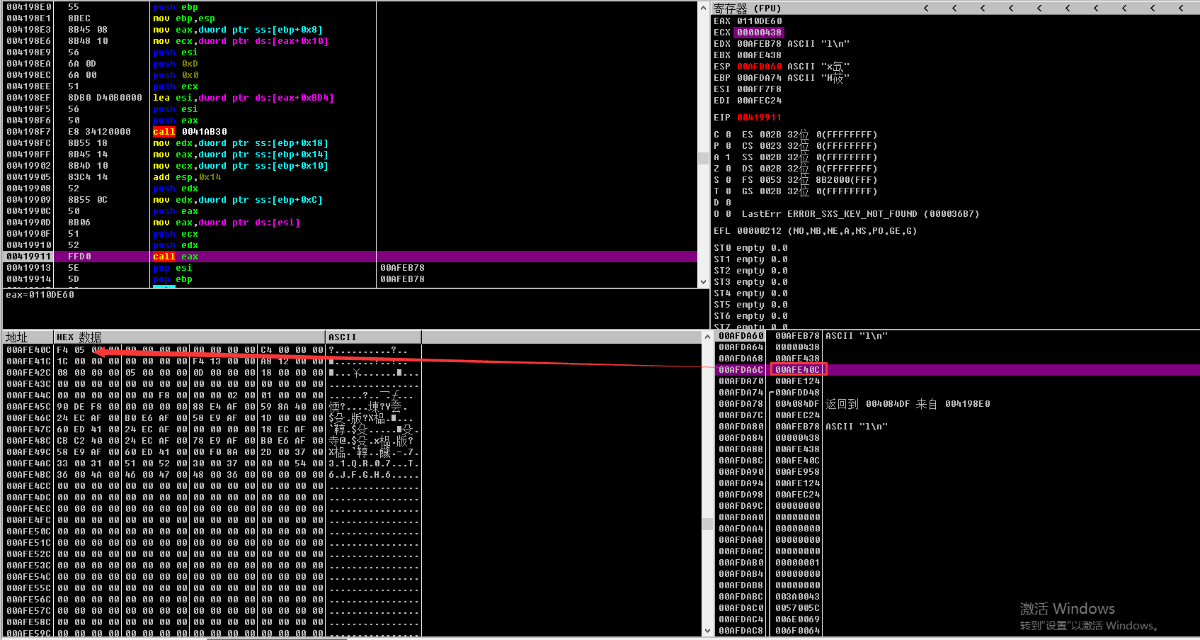Click the dump pane scroll-down arrow
Viewport: 1200px width, 640px height.
coord(706,631)
